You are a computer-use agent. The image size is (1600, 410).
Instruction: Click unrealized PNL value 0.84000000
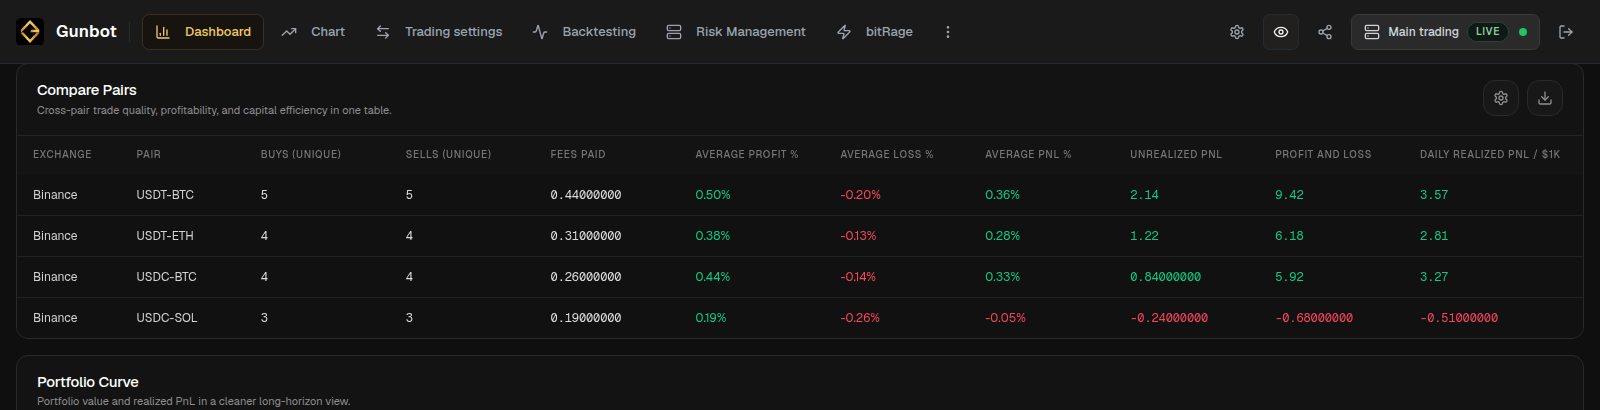[1166, 277]
